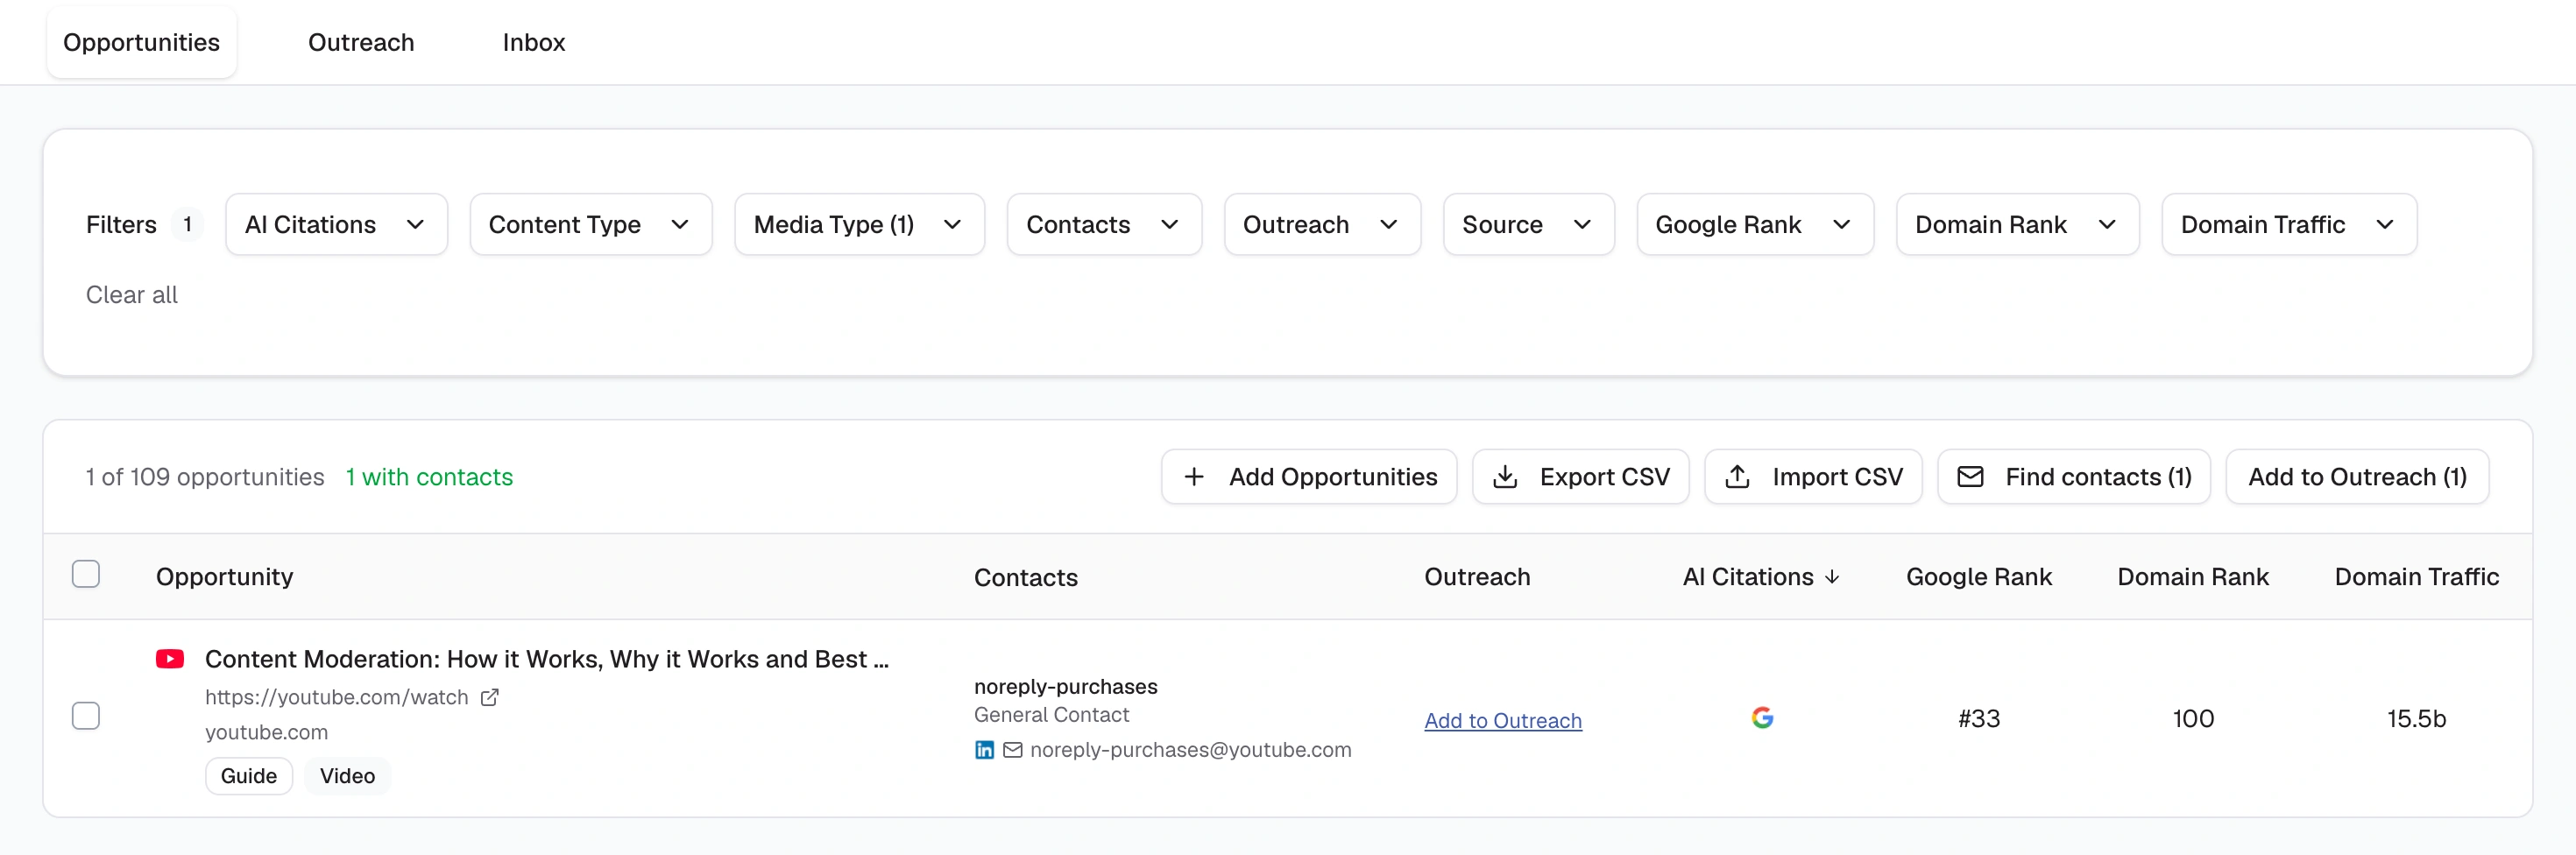Expand the AI Citations filter dropdown
This screenshot has height=855, width=2576.
point(336,225)
